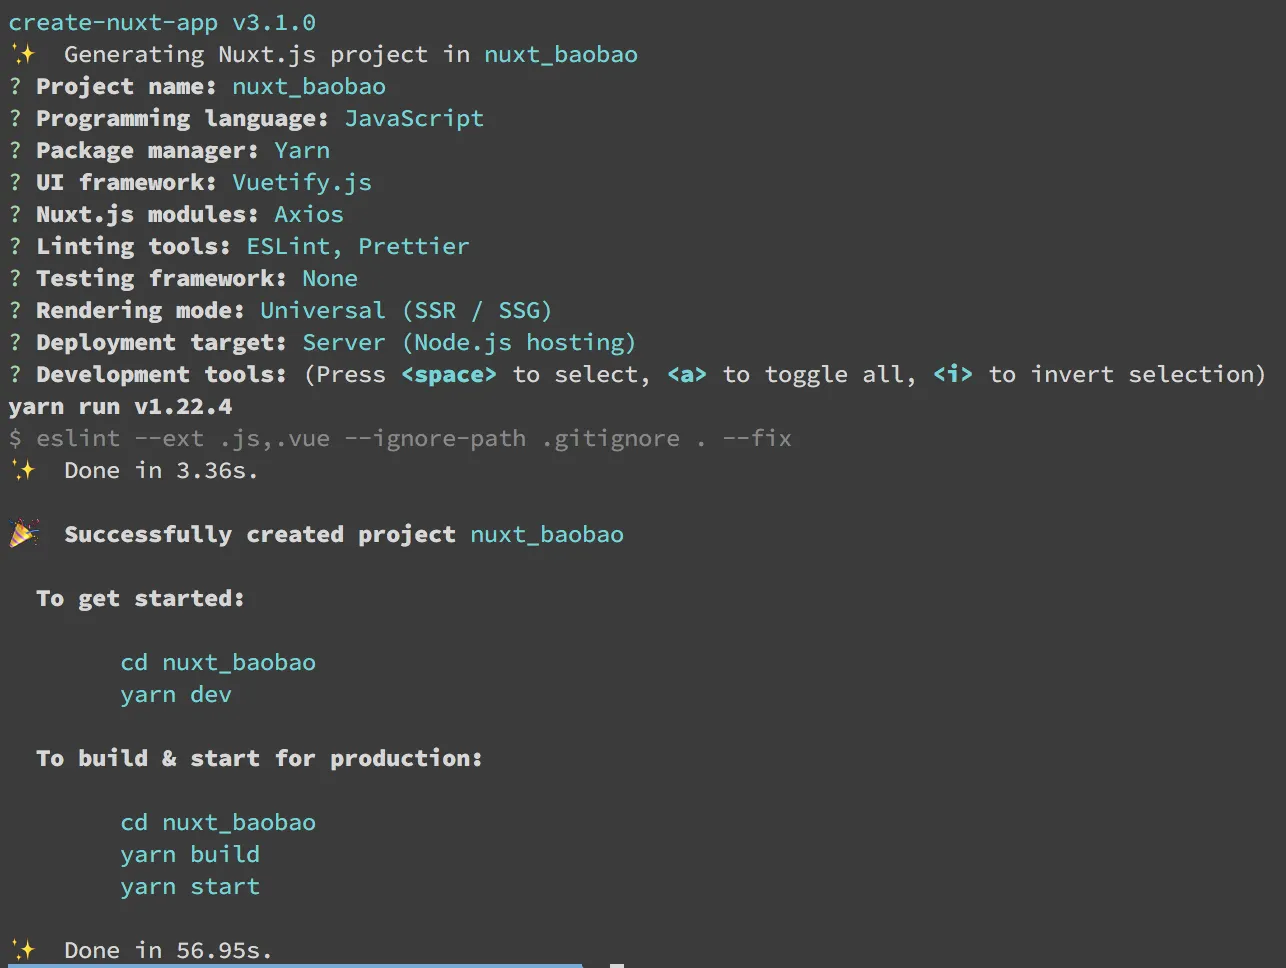This screenshot has height=968, width=1286.
Task: Click the question mark before Project name
Action: coord(15,86)
